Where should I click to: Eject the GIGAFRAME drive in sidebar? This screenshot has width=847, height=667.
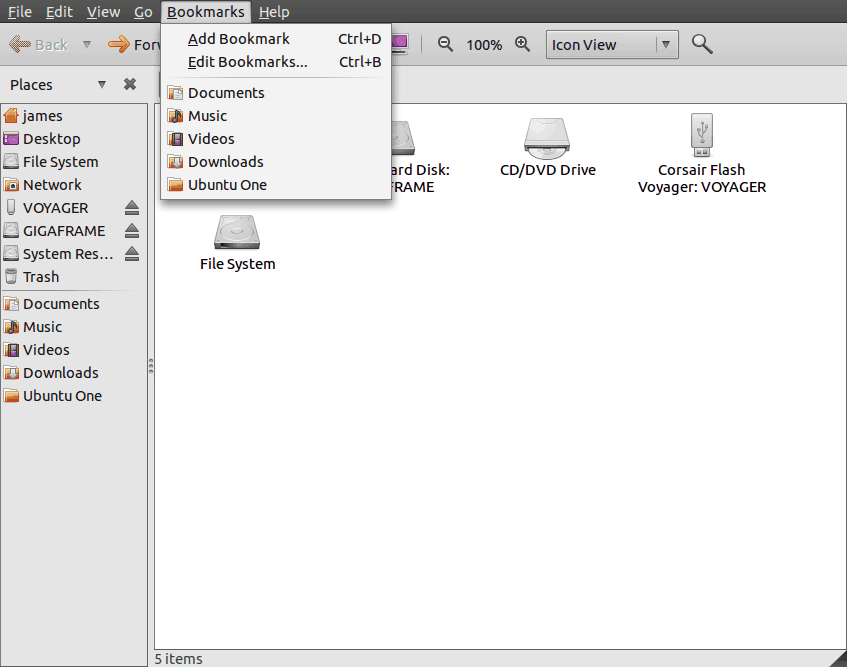tap(131, 231)
